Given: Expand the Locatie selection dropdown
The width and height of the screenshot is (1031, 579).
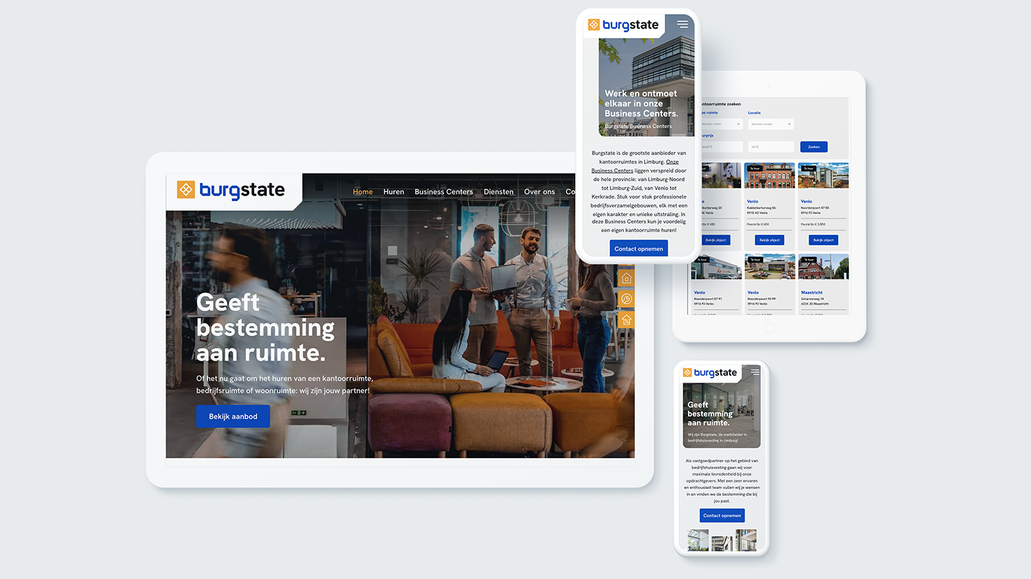Looking at the screenshot, I should click(x=770, y=124).
